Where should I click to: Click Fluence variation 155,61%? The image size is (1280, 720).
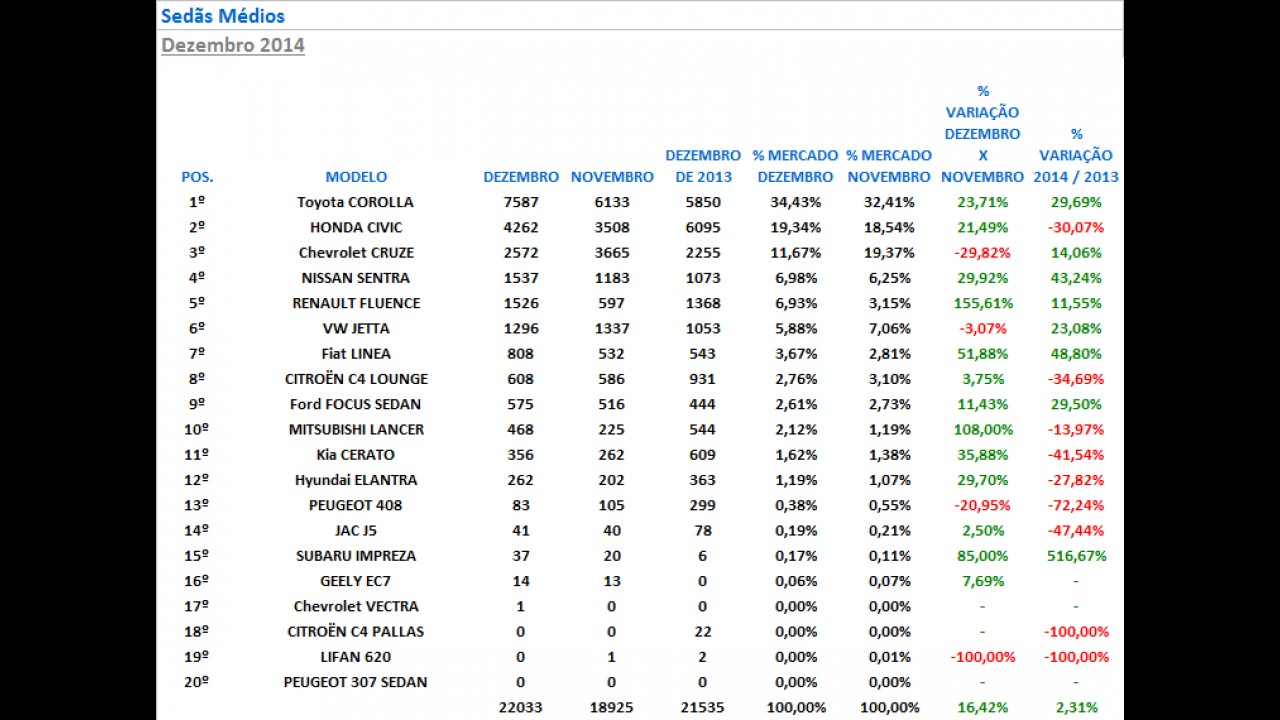tap(983, 303)
